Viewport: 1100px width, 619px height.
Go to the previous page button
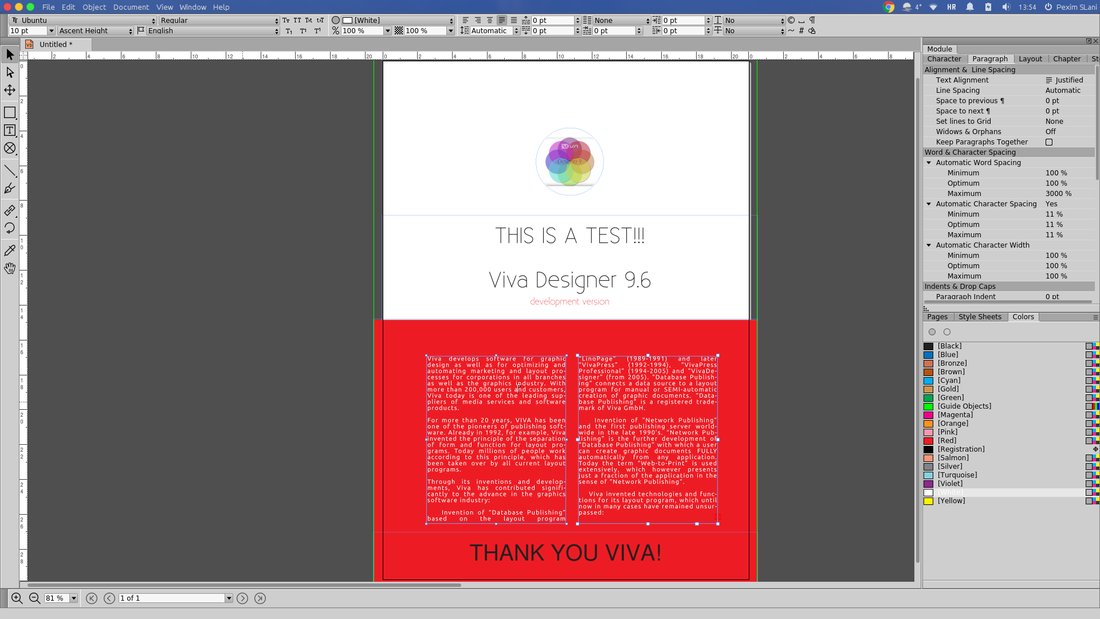(x=109, y=598)
